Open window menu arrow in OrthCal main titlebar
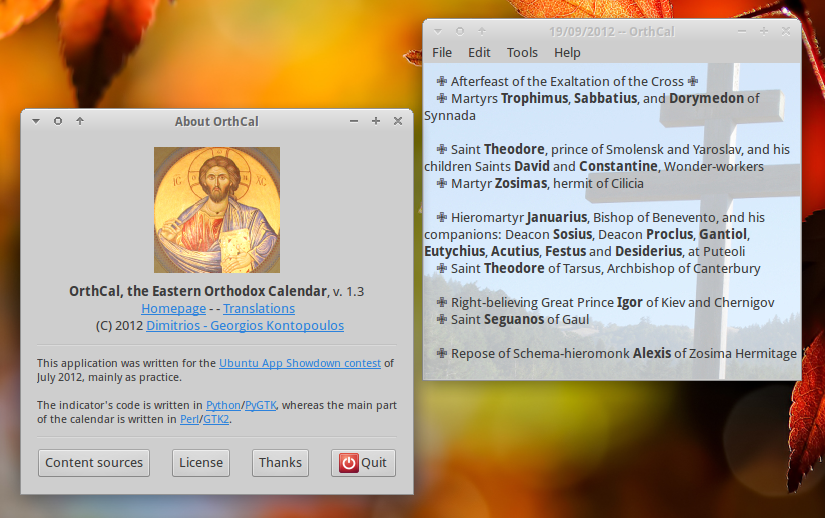The width and height of the screenshot is (825, 518). tap(438, 32)
